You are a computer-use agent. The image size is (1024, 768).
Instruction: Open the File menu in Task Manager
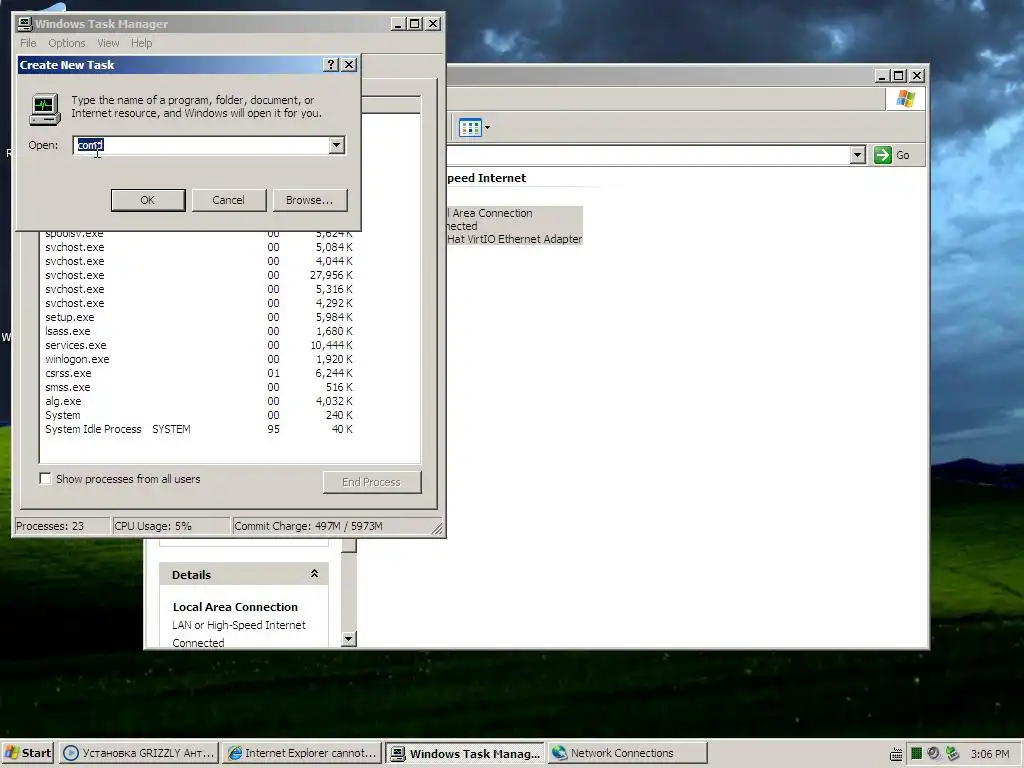28,43
